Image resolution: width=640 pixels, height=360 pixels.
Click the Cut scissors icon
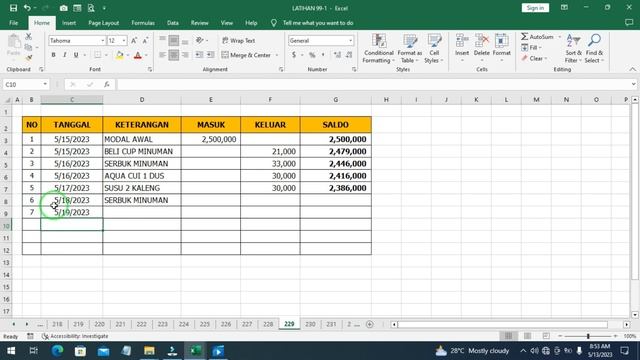pos(29,37)
